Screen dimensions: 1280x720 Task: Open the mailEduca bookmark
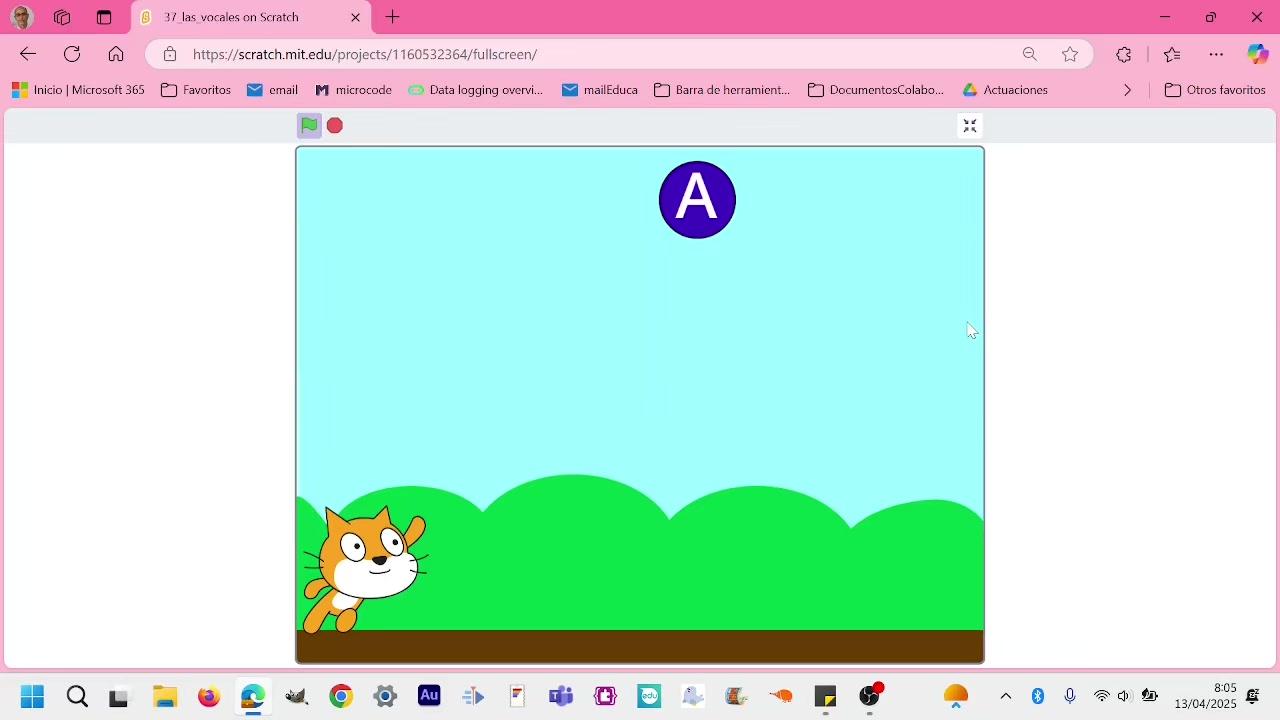[600, 90]
